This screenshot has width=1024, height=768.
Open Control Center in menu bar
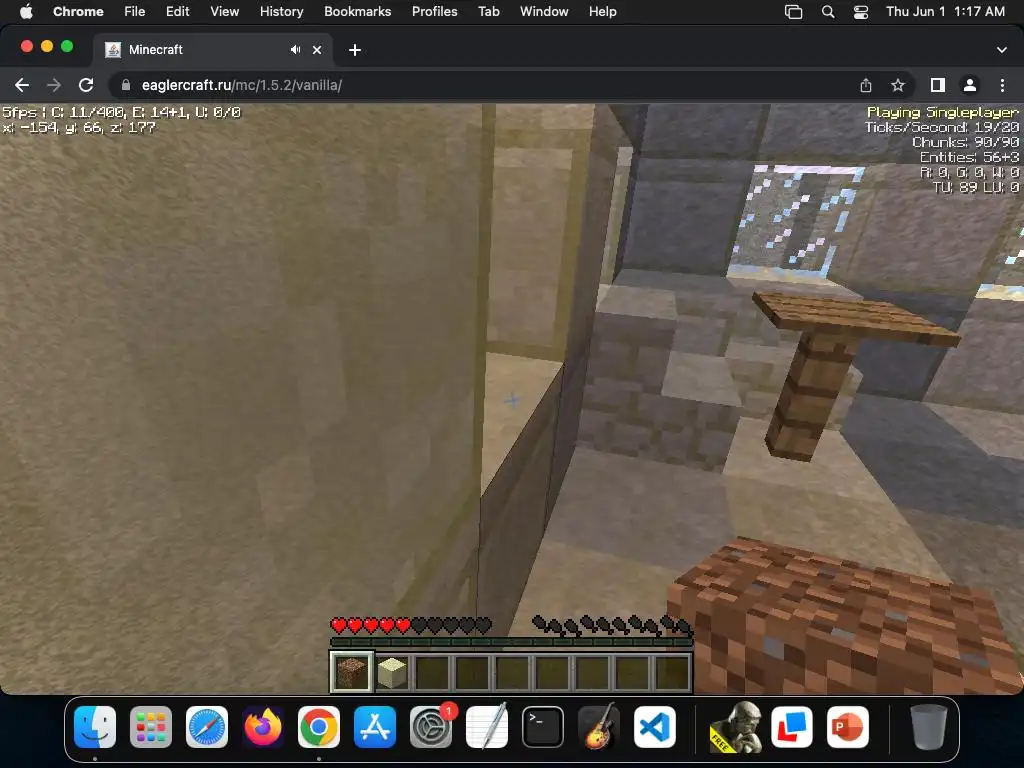[x=861, y=12]
